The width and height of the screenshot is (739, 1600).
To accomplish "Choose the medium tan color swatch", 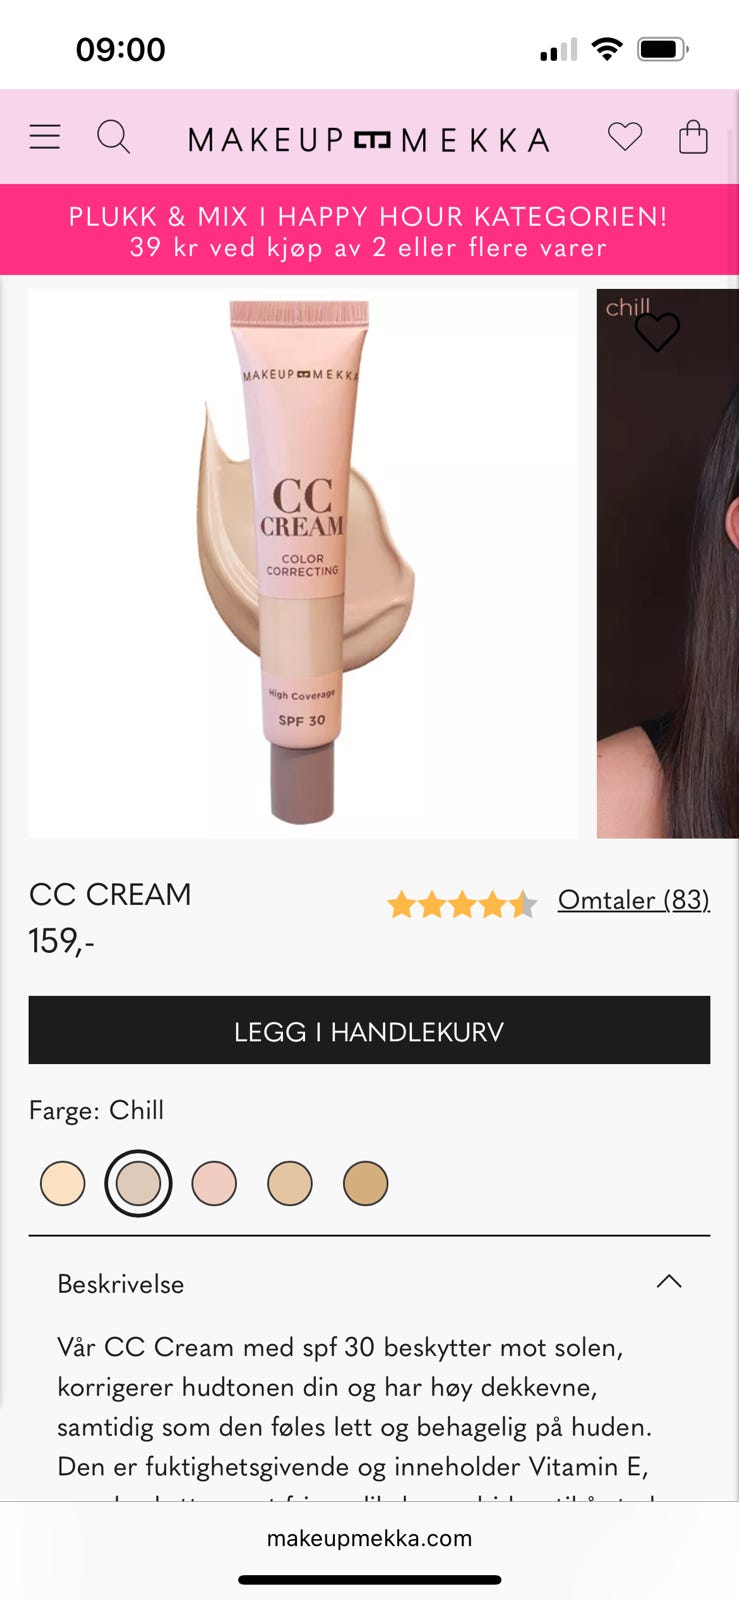I will pos(290,1184).
